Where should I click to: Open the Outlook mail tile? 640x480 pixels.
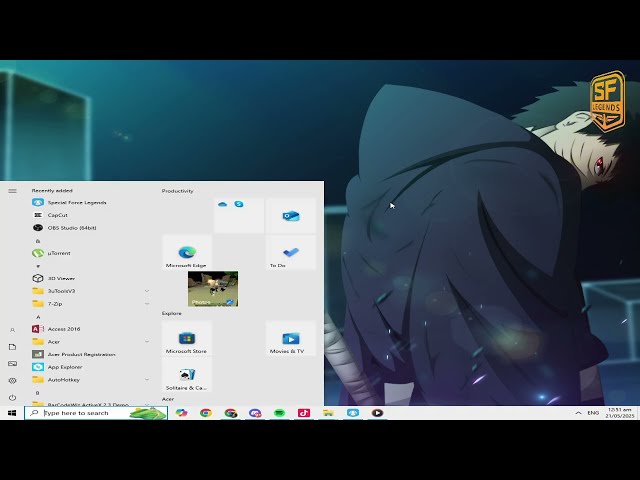point(291,216)
